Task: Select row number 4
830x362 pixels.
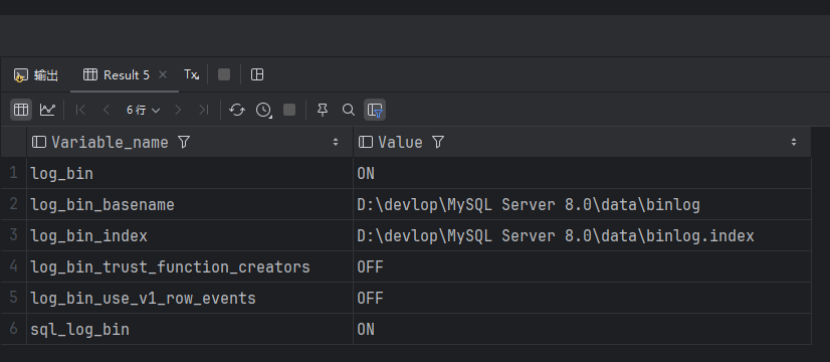Action: point(13,267)
